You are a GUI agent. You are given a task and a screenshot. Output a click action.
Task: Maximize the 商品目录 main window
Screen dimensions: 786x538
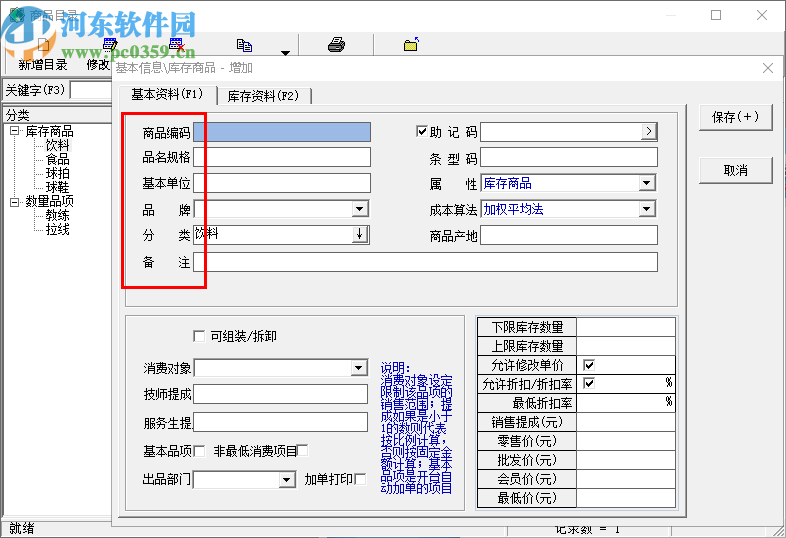pos(716,15)
